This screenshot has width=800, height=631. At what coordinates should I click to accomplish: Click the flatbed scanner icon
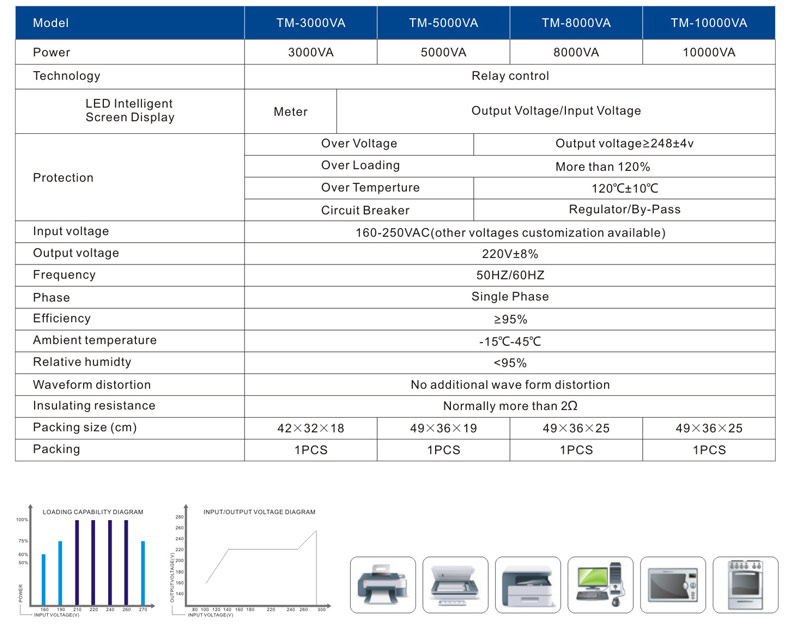(x=456, y=585)
